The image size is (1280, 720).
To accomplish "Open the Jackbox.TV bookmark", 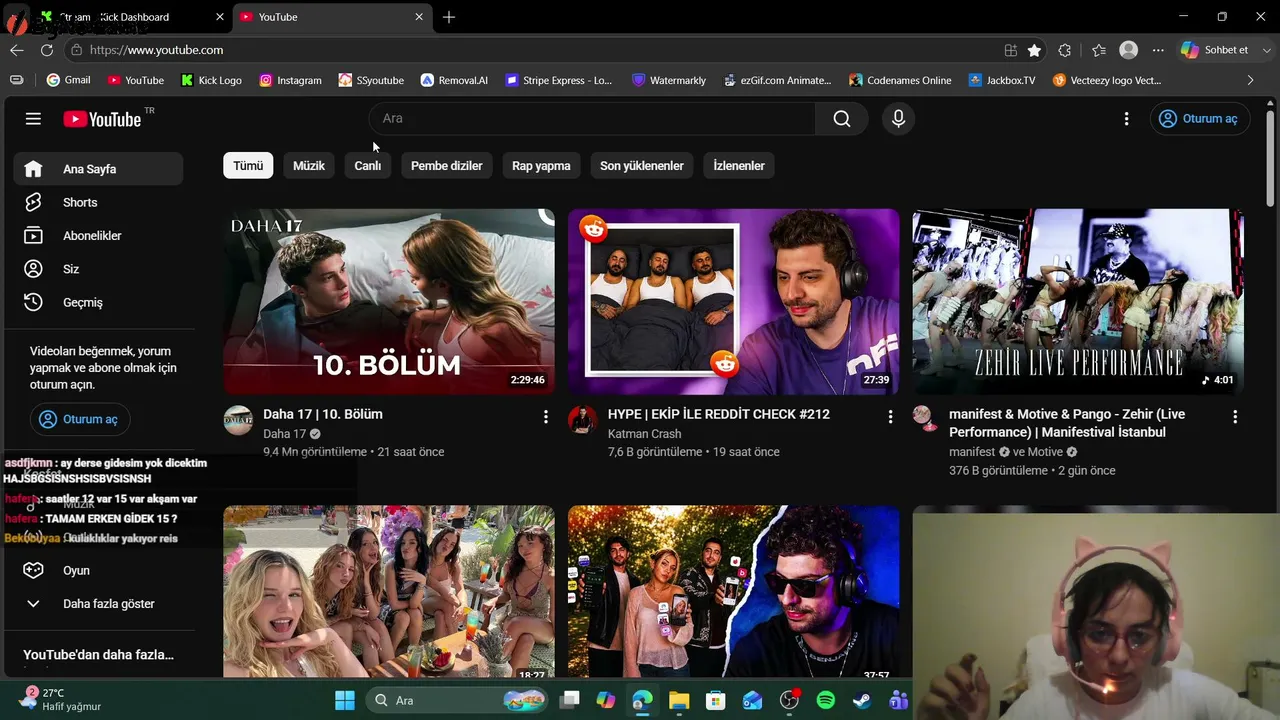I will pos(1002,80).
